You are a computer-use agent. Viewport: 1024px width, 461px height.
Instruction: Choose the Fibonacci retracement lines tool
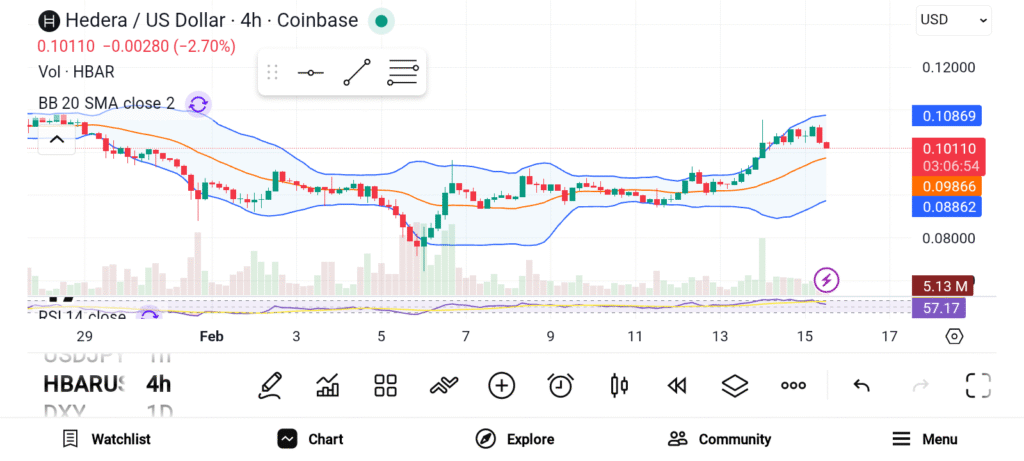pyautogui.click(x=402, y=73)
